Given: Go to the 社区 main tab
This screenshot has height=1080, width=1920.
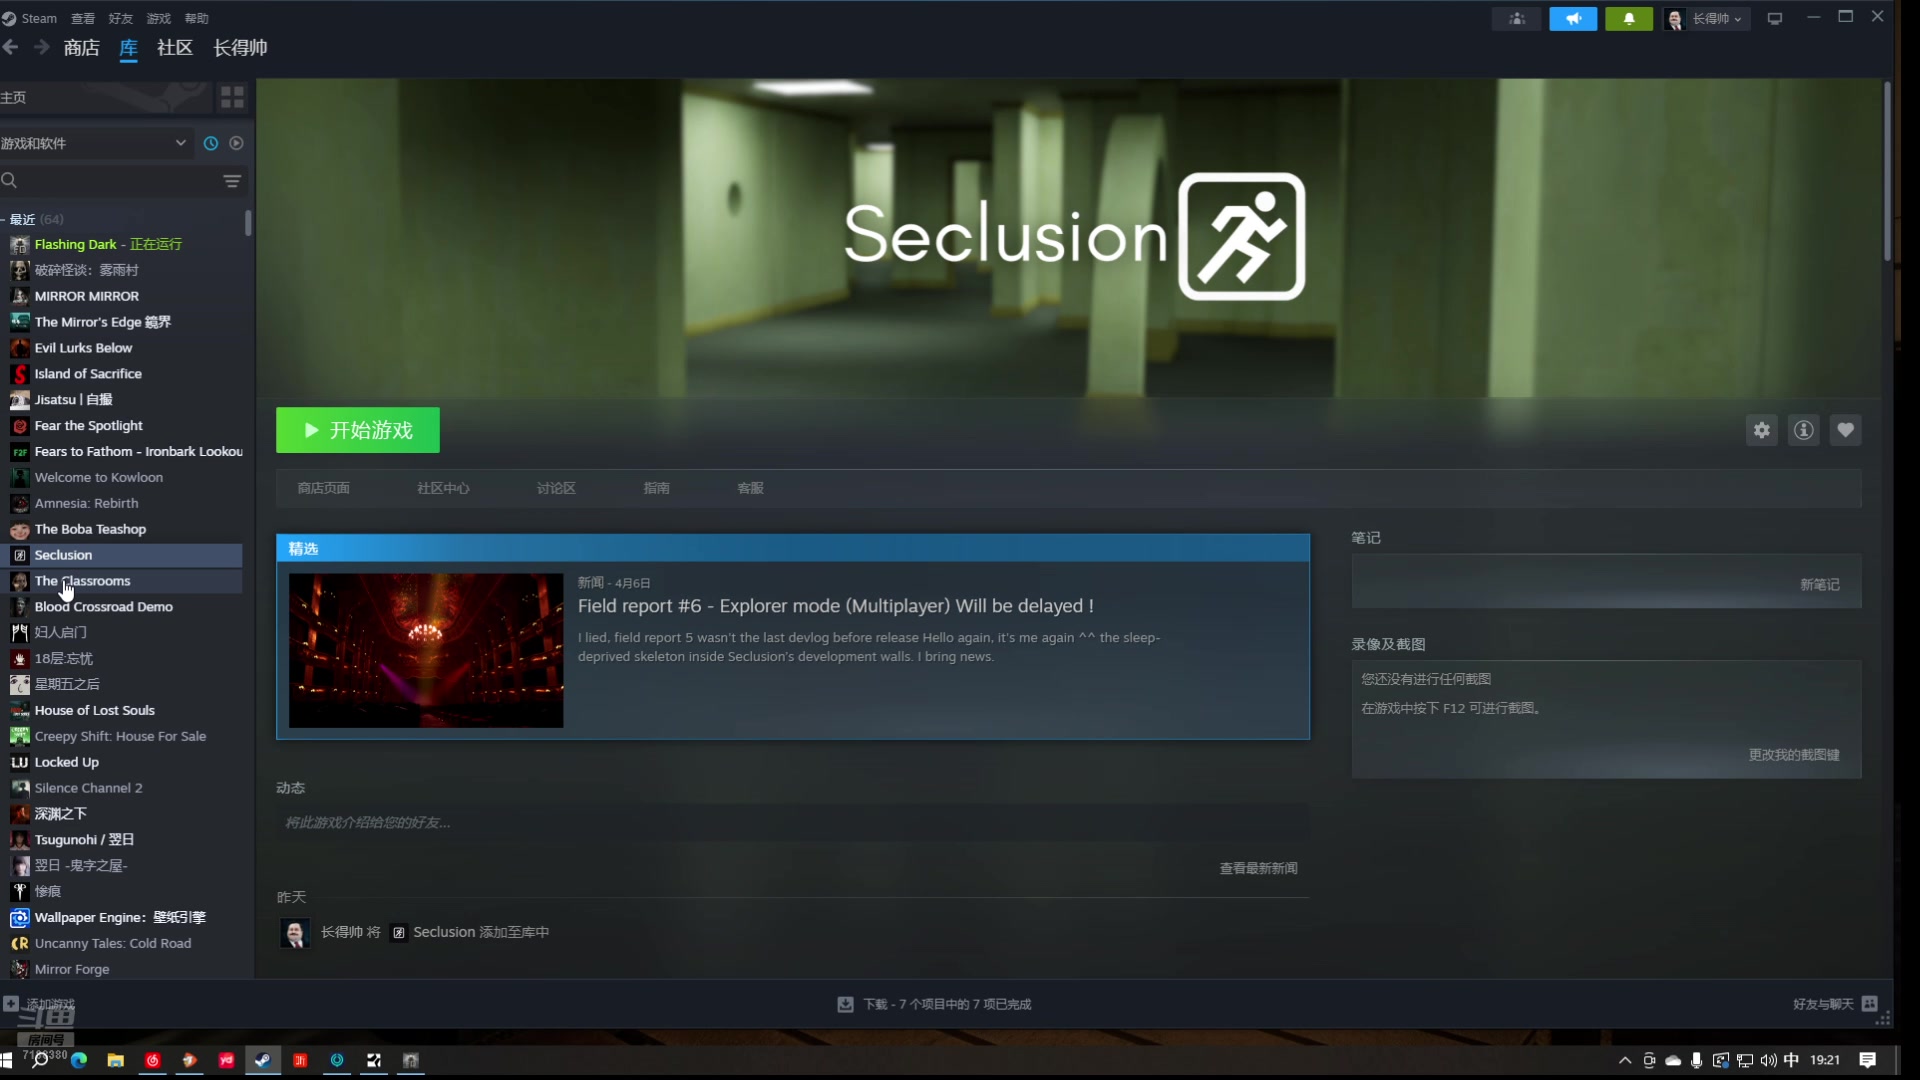Looking at the screenshot, I should pos(175,47).
